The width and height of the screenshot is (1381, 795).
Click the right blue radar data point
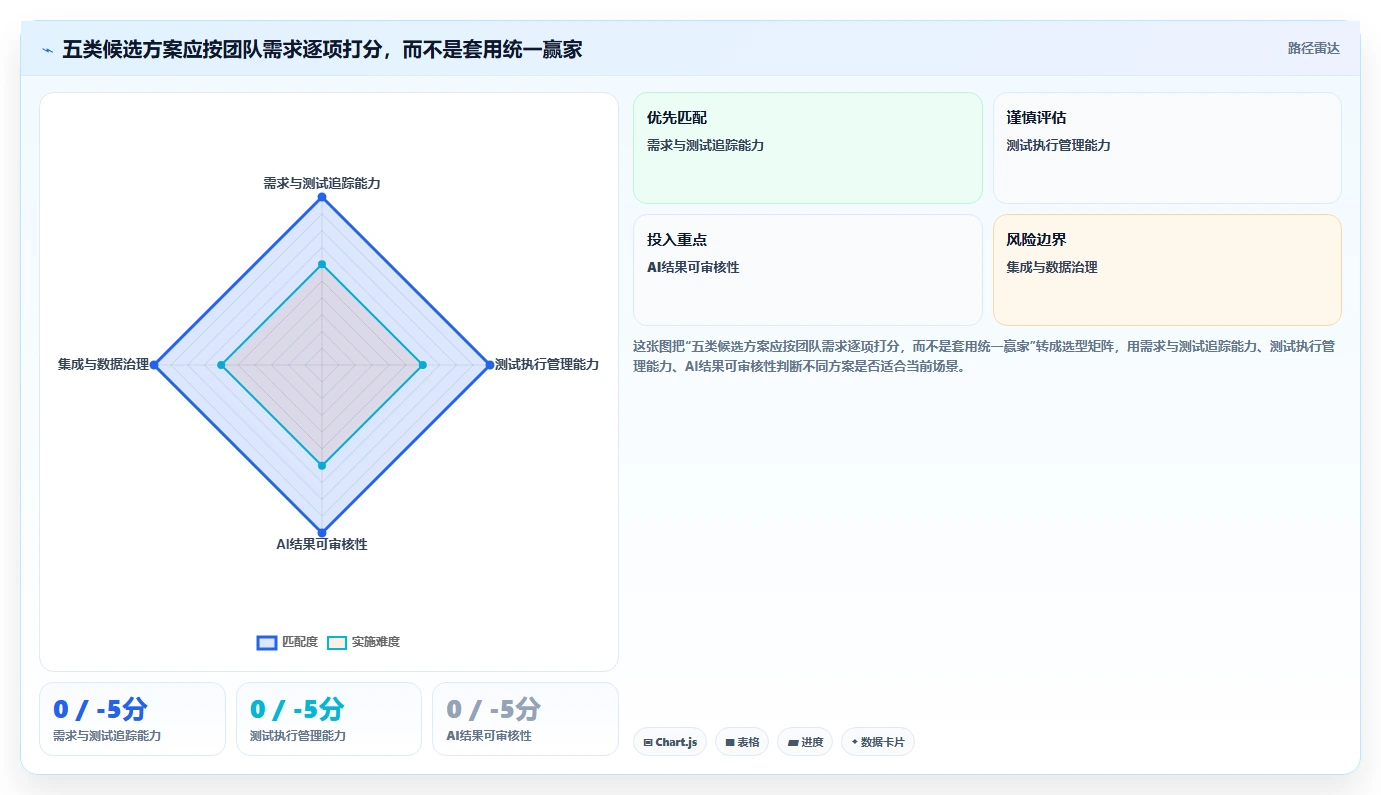click(x=489, y=365)
